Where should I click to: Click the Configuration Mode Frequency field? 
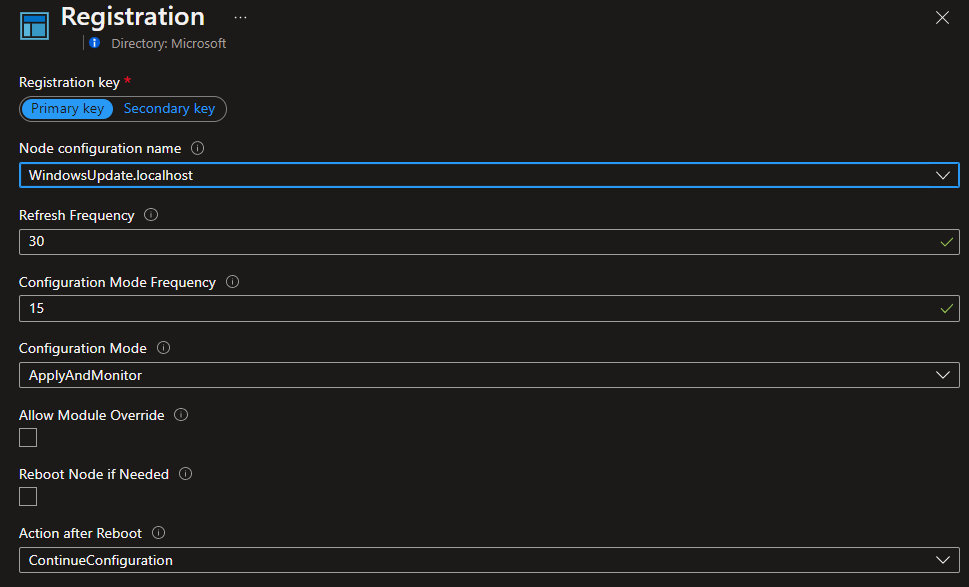(x=480, y=309)
